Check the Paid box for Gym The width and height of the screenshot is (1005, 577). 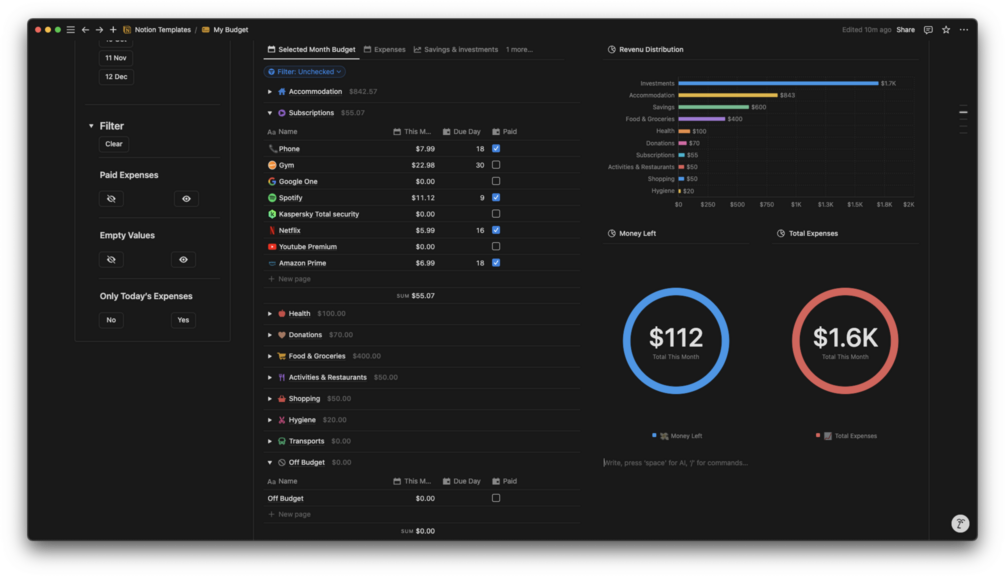(x=496, y=165)
